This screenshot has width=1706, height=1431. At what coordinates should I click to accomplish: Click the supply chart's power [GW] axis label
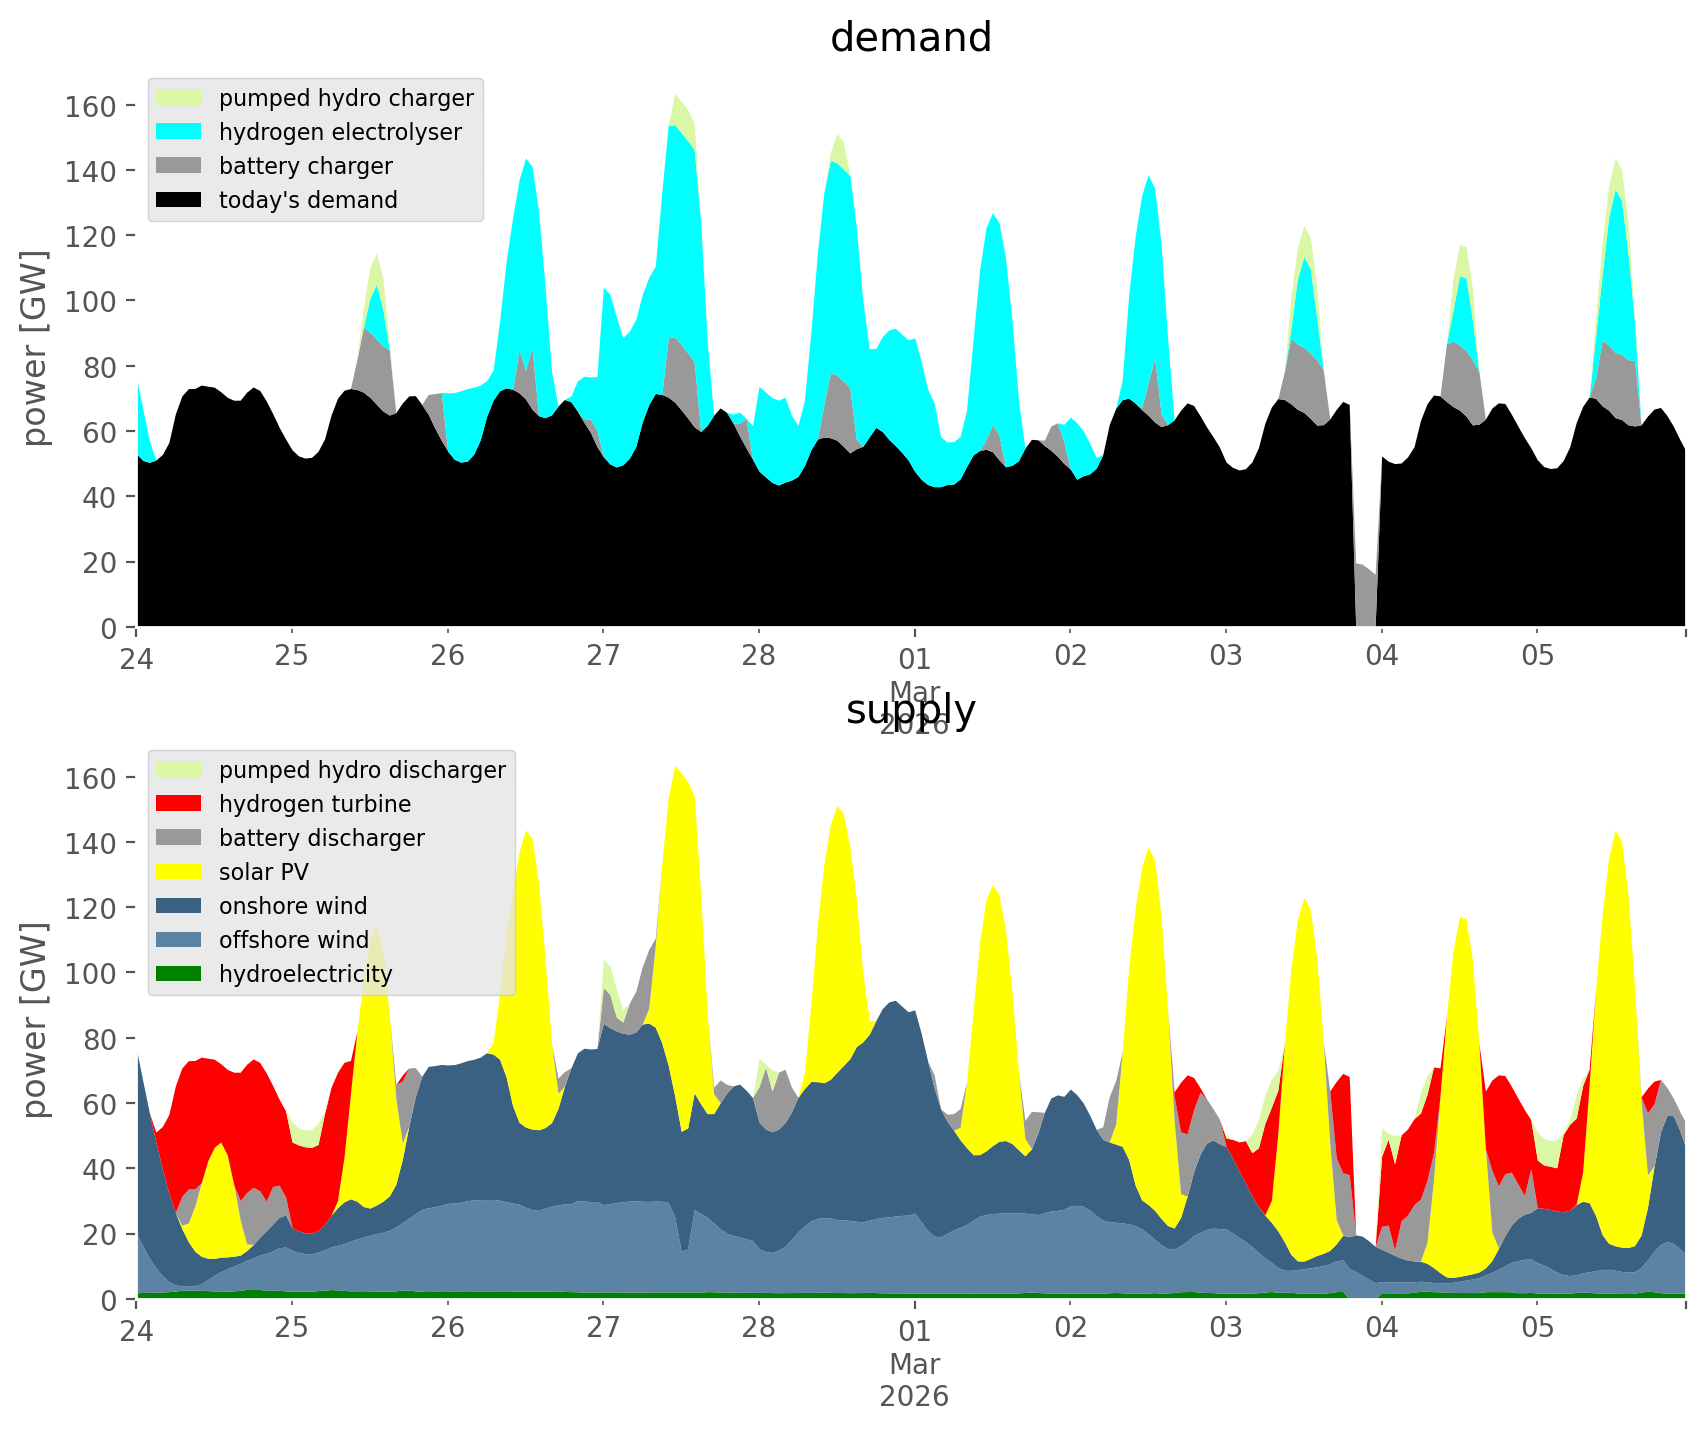point(35,1020)
